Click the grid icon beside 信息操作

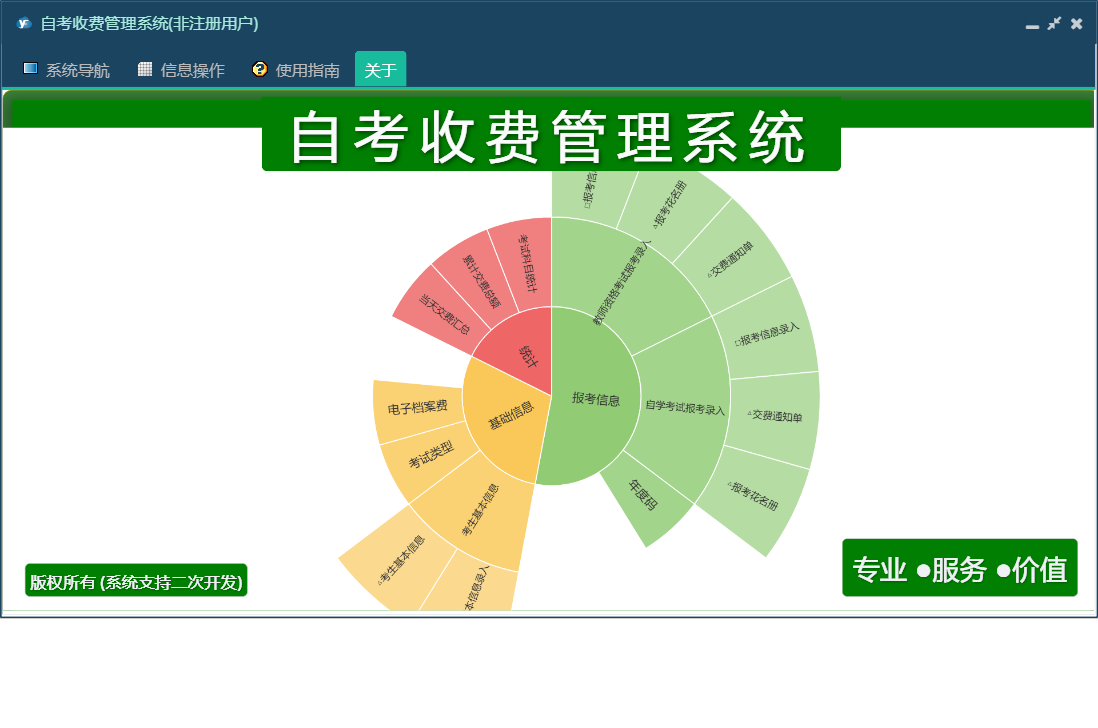[x=145, y=69]
